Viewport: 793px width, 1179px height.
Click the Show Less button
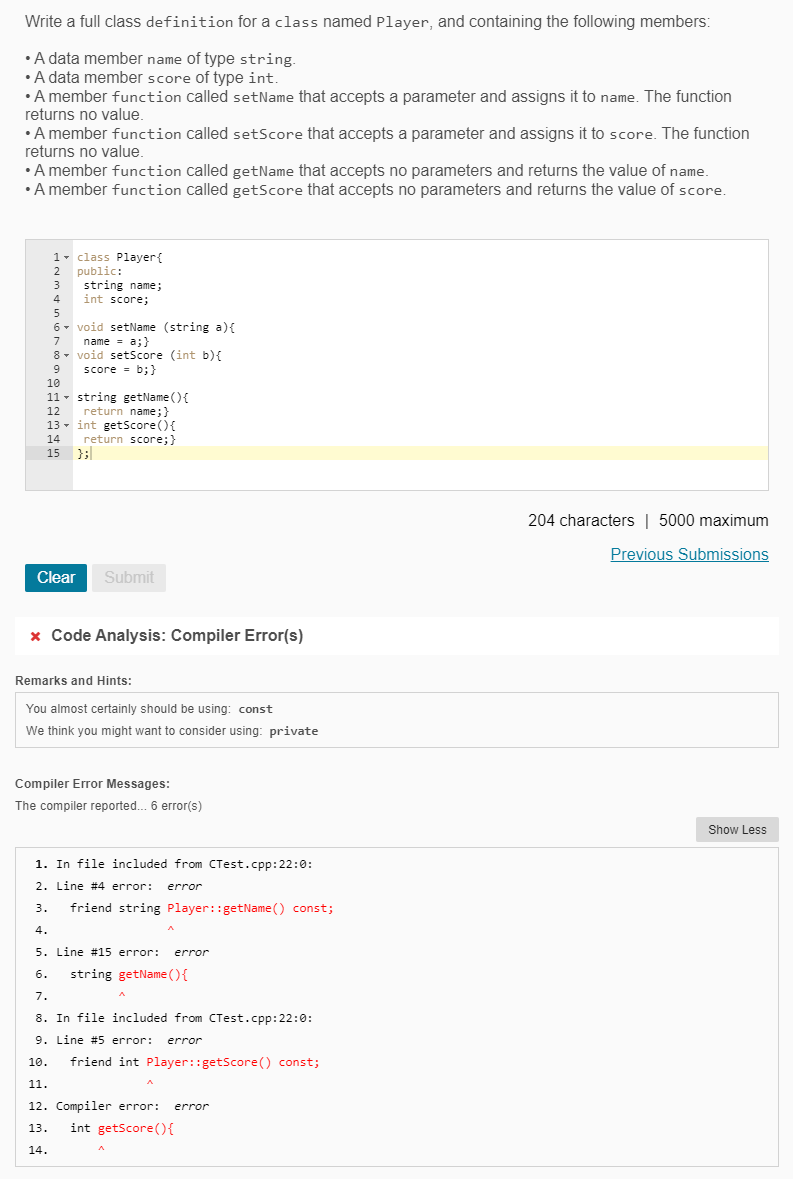tap(737, 829)
